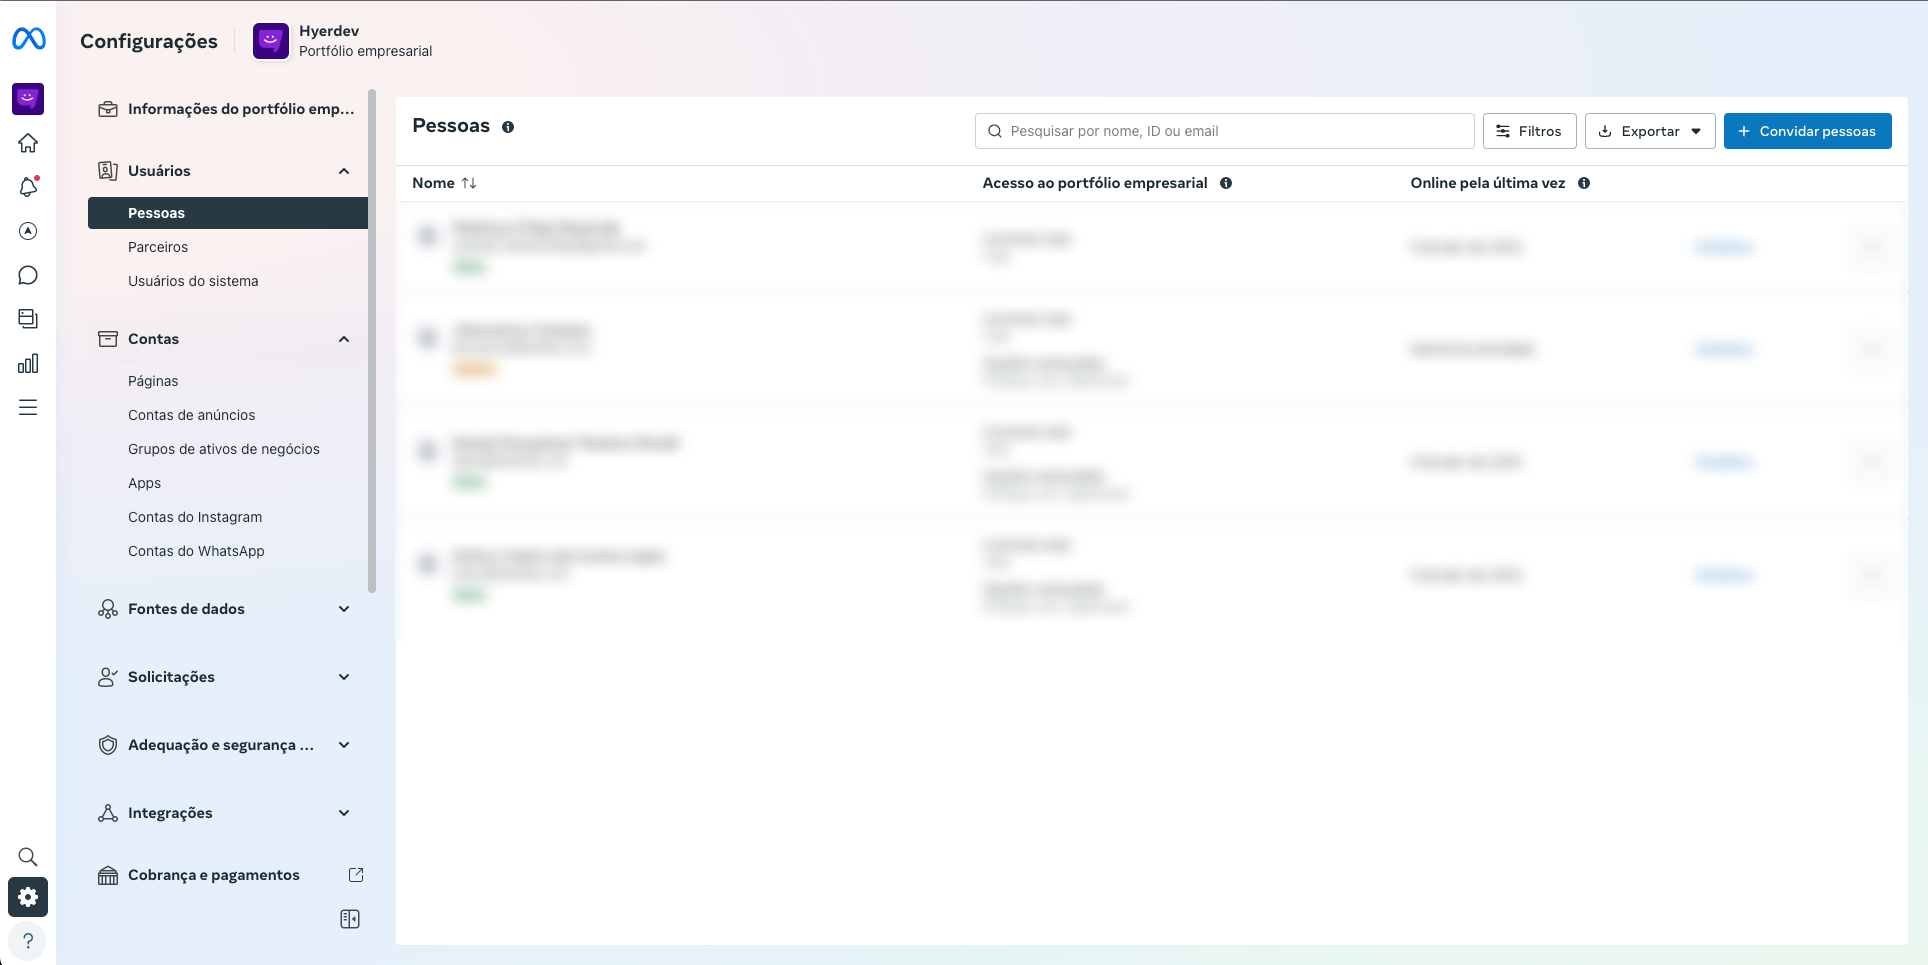Open the chat bubble inbox icon
Screen dimensions: 1928x965
point(28,275)
